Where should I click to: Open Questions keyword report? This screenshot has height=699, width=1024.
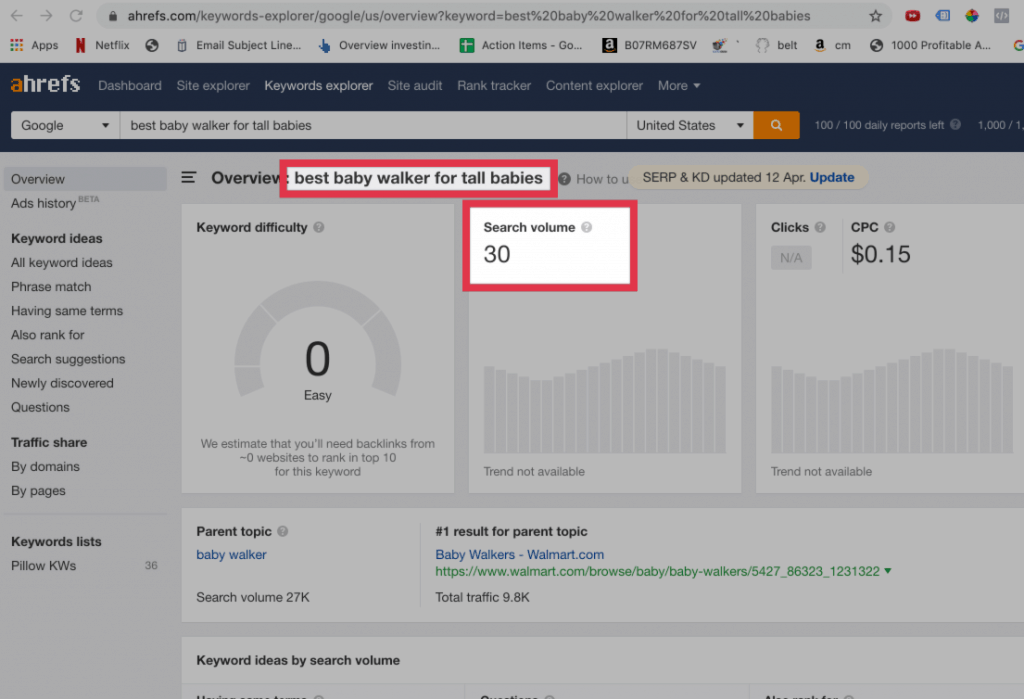(40, 408)
